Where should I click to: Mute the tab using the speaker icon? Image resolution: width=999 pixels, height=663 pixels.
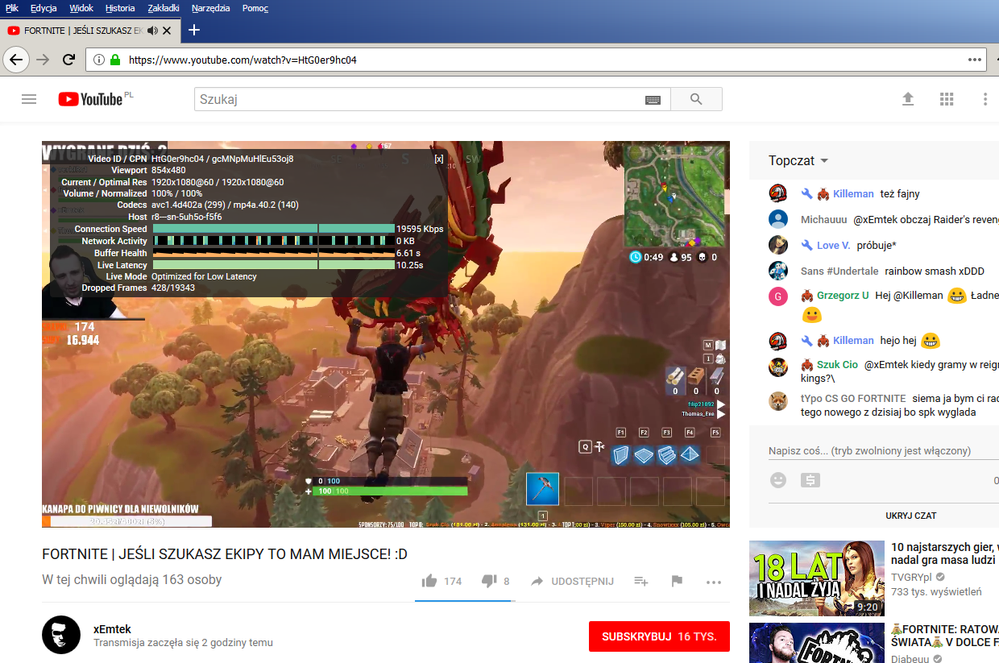click(x=152, y=31)
